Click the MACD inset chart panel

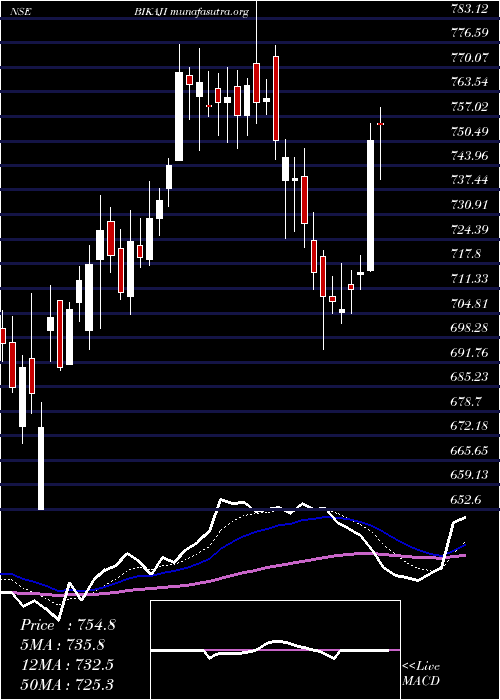click(275, 650)
